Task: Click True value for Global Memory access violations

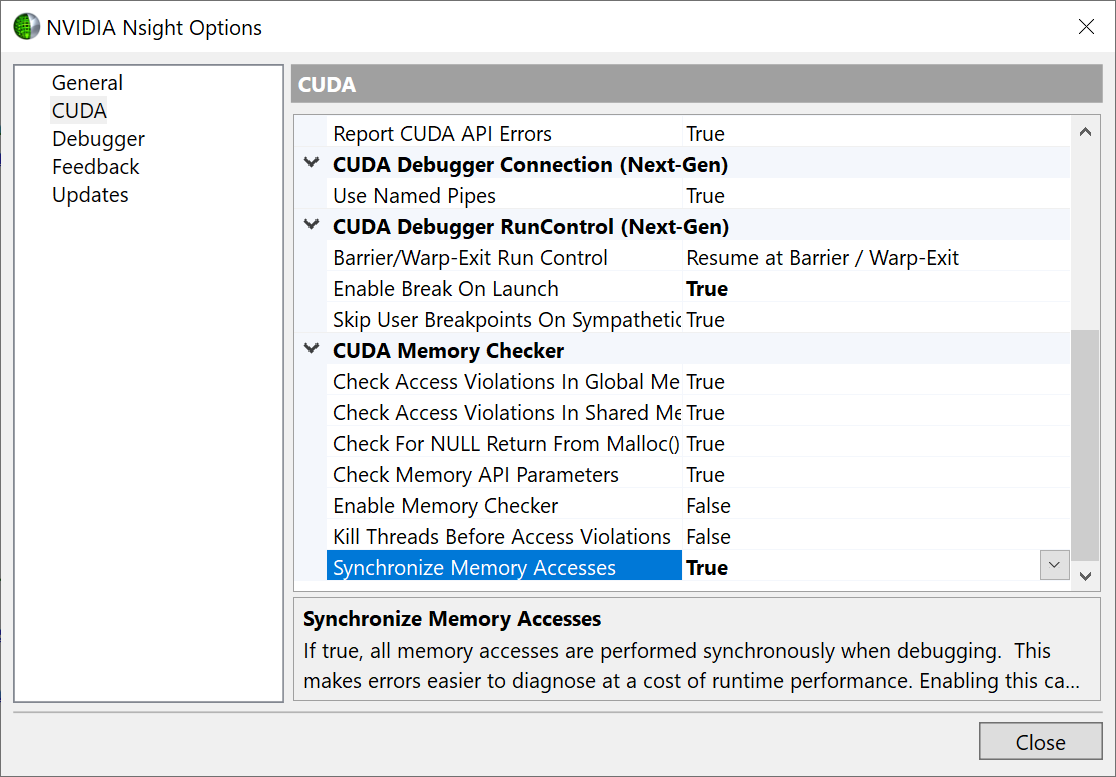Action: (705, 381)
